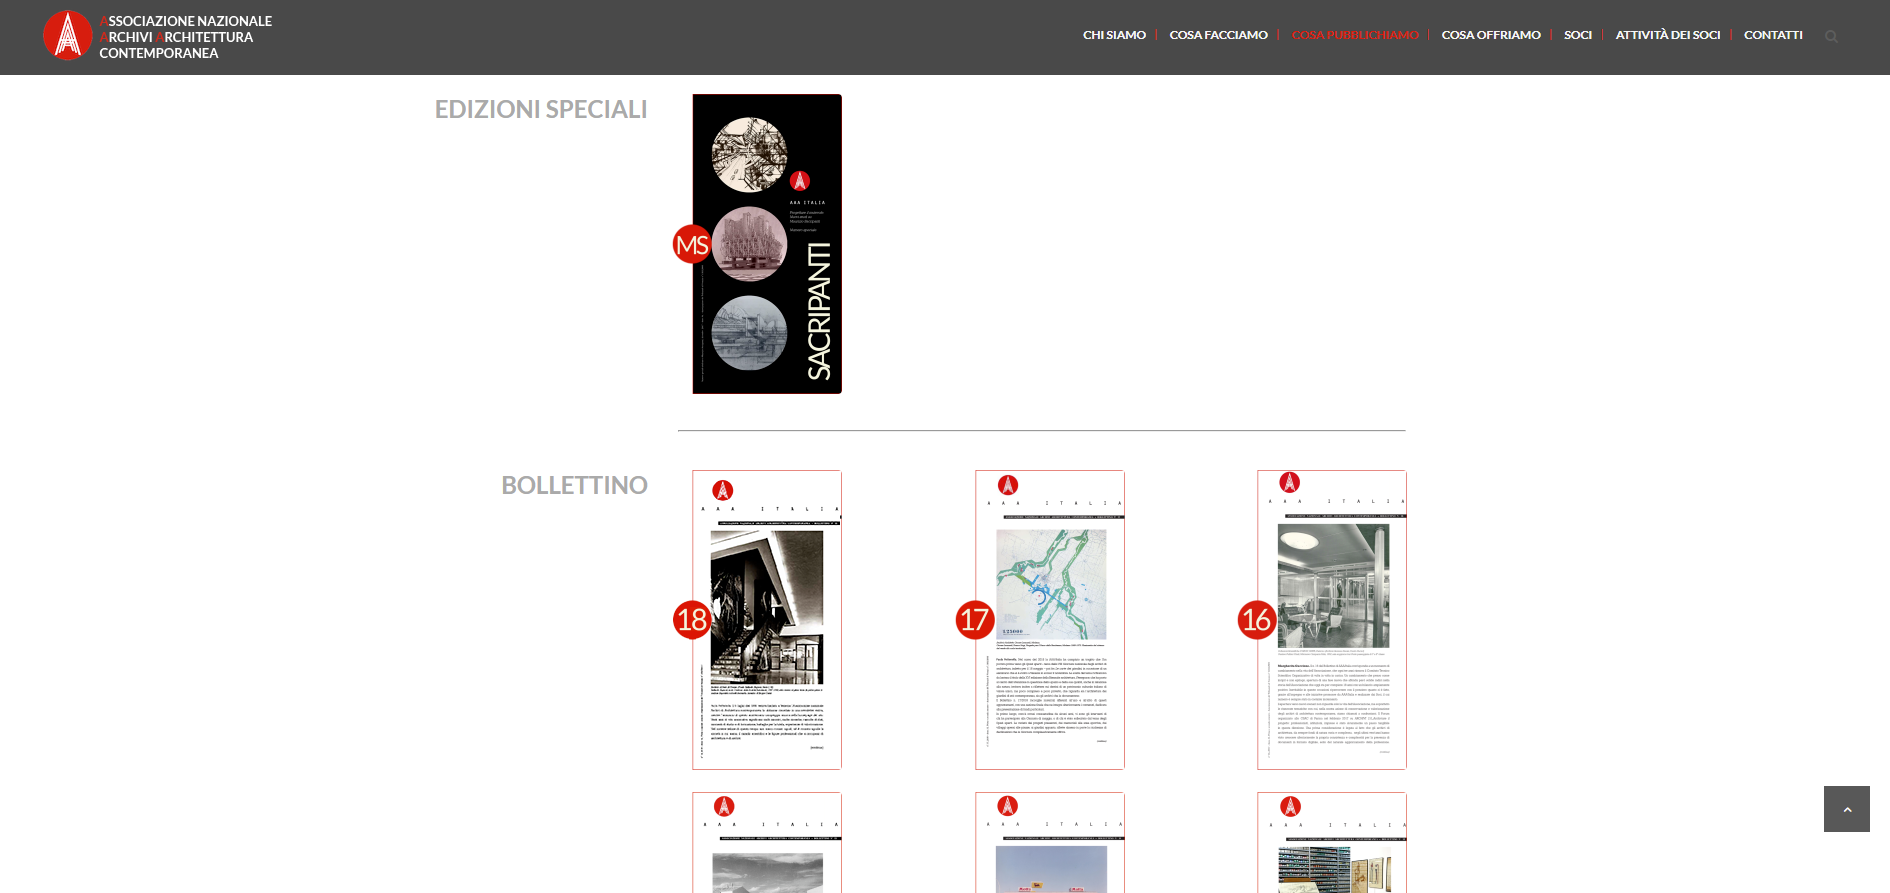Open the Cosa Facciamo menu
Image resolution: width=1890 pixels, height=893 pixels.
point(1218,35)
